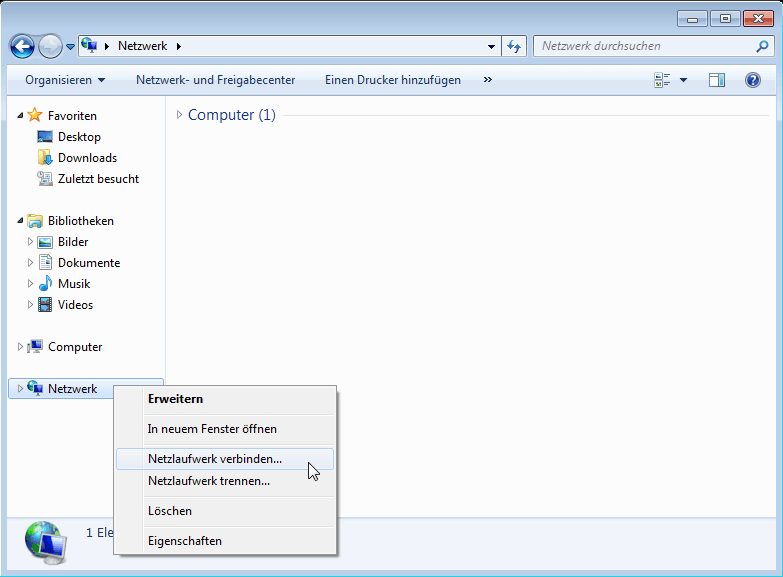Screen dimensions: 783x577
Task: Open 'Zuletzt besucht' places
Action: 98,179
